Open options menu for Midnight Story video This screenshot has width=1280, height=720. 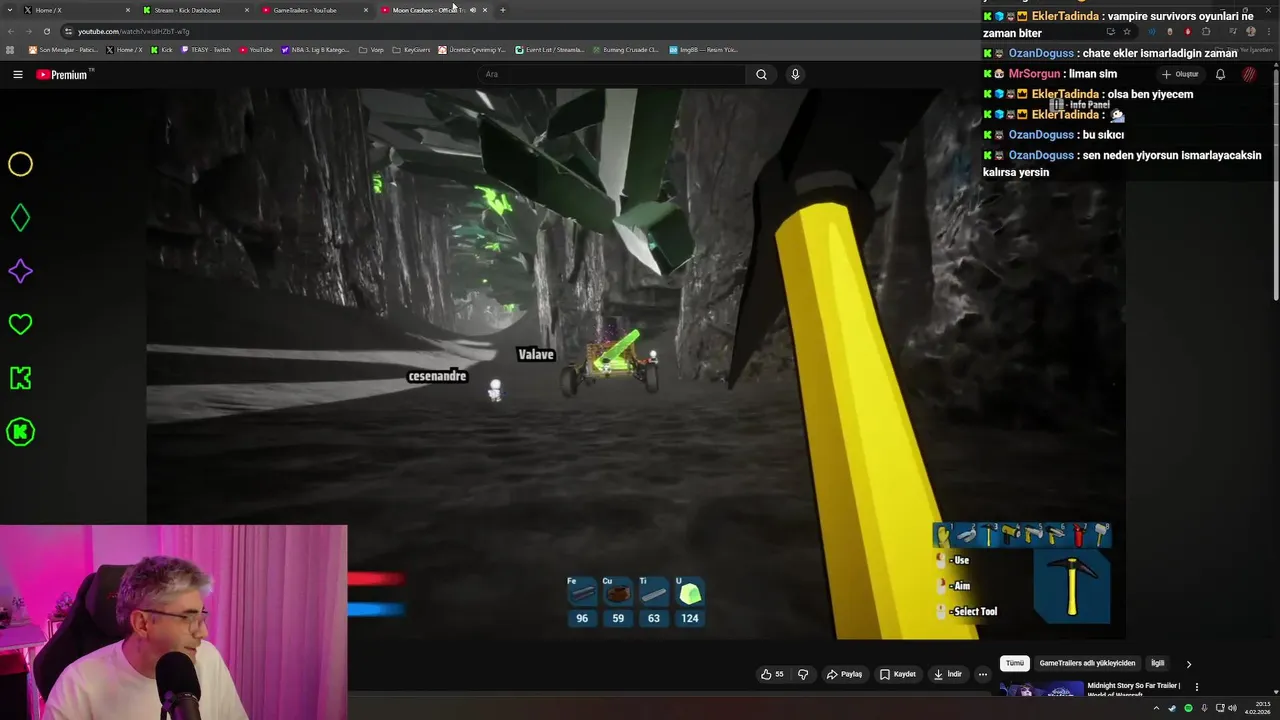(1196, 687)
